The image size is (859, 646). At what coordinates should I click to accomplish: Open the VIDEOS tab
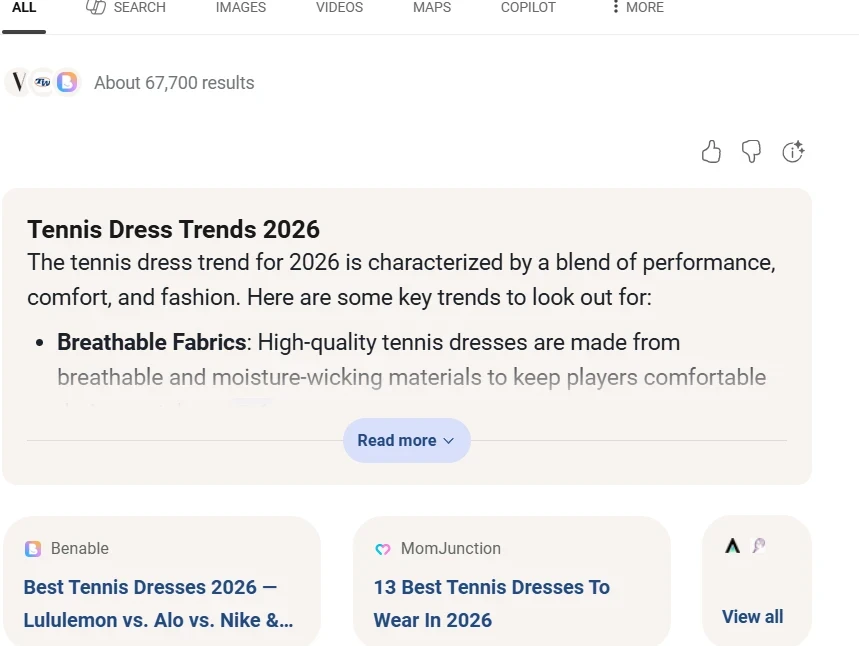[x=339, y=7]
